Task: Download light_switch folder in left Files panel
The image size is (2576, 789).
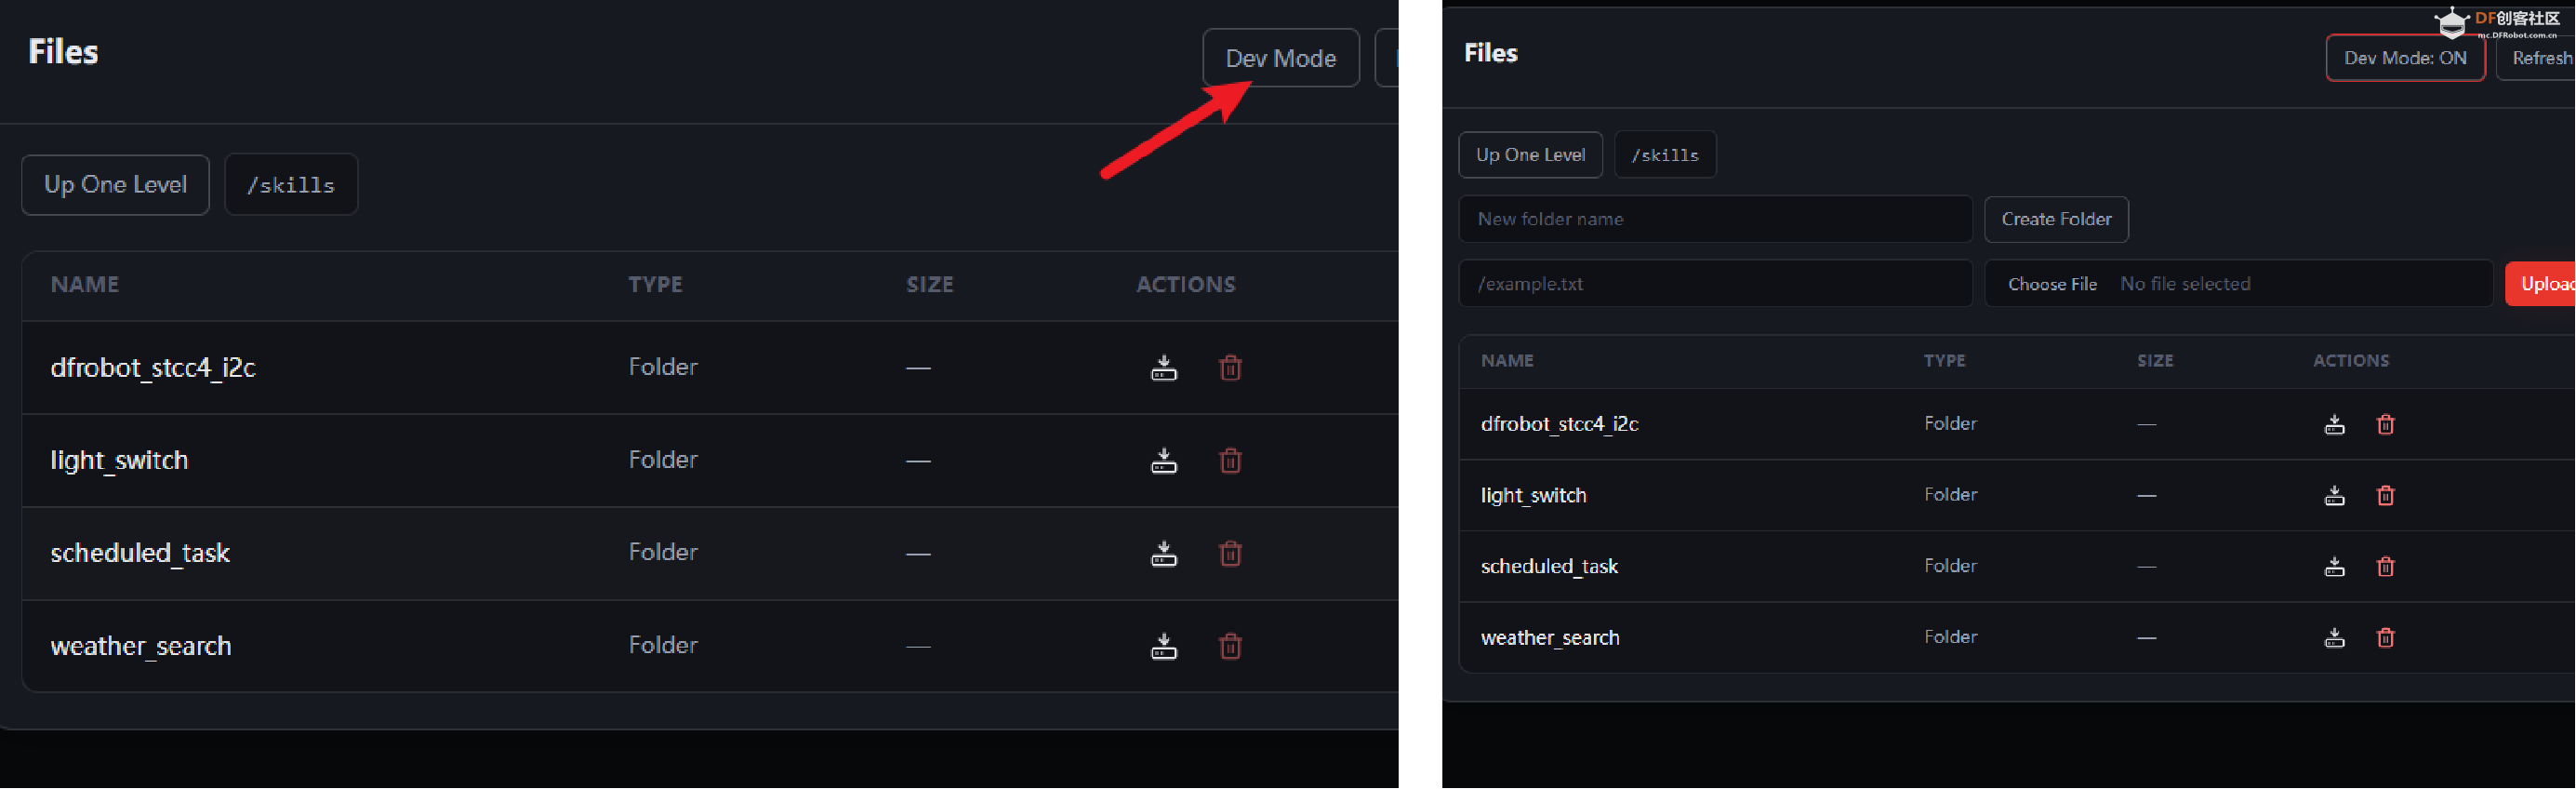Action: (x=1164, y=461)
